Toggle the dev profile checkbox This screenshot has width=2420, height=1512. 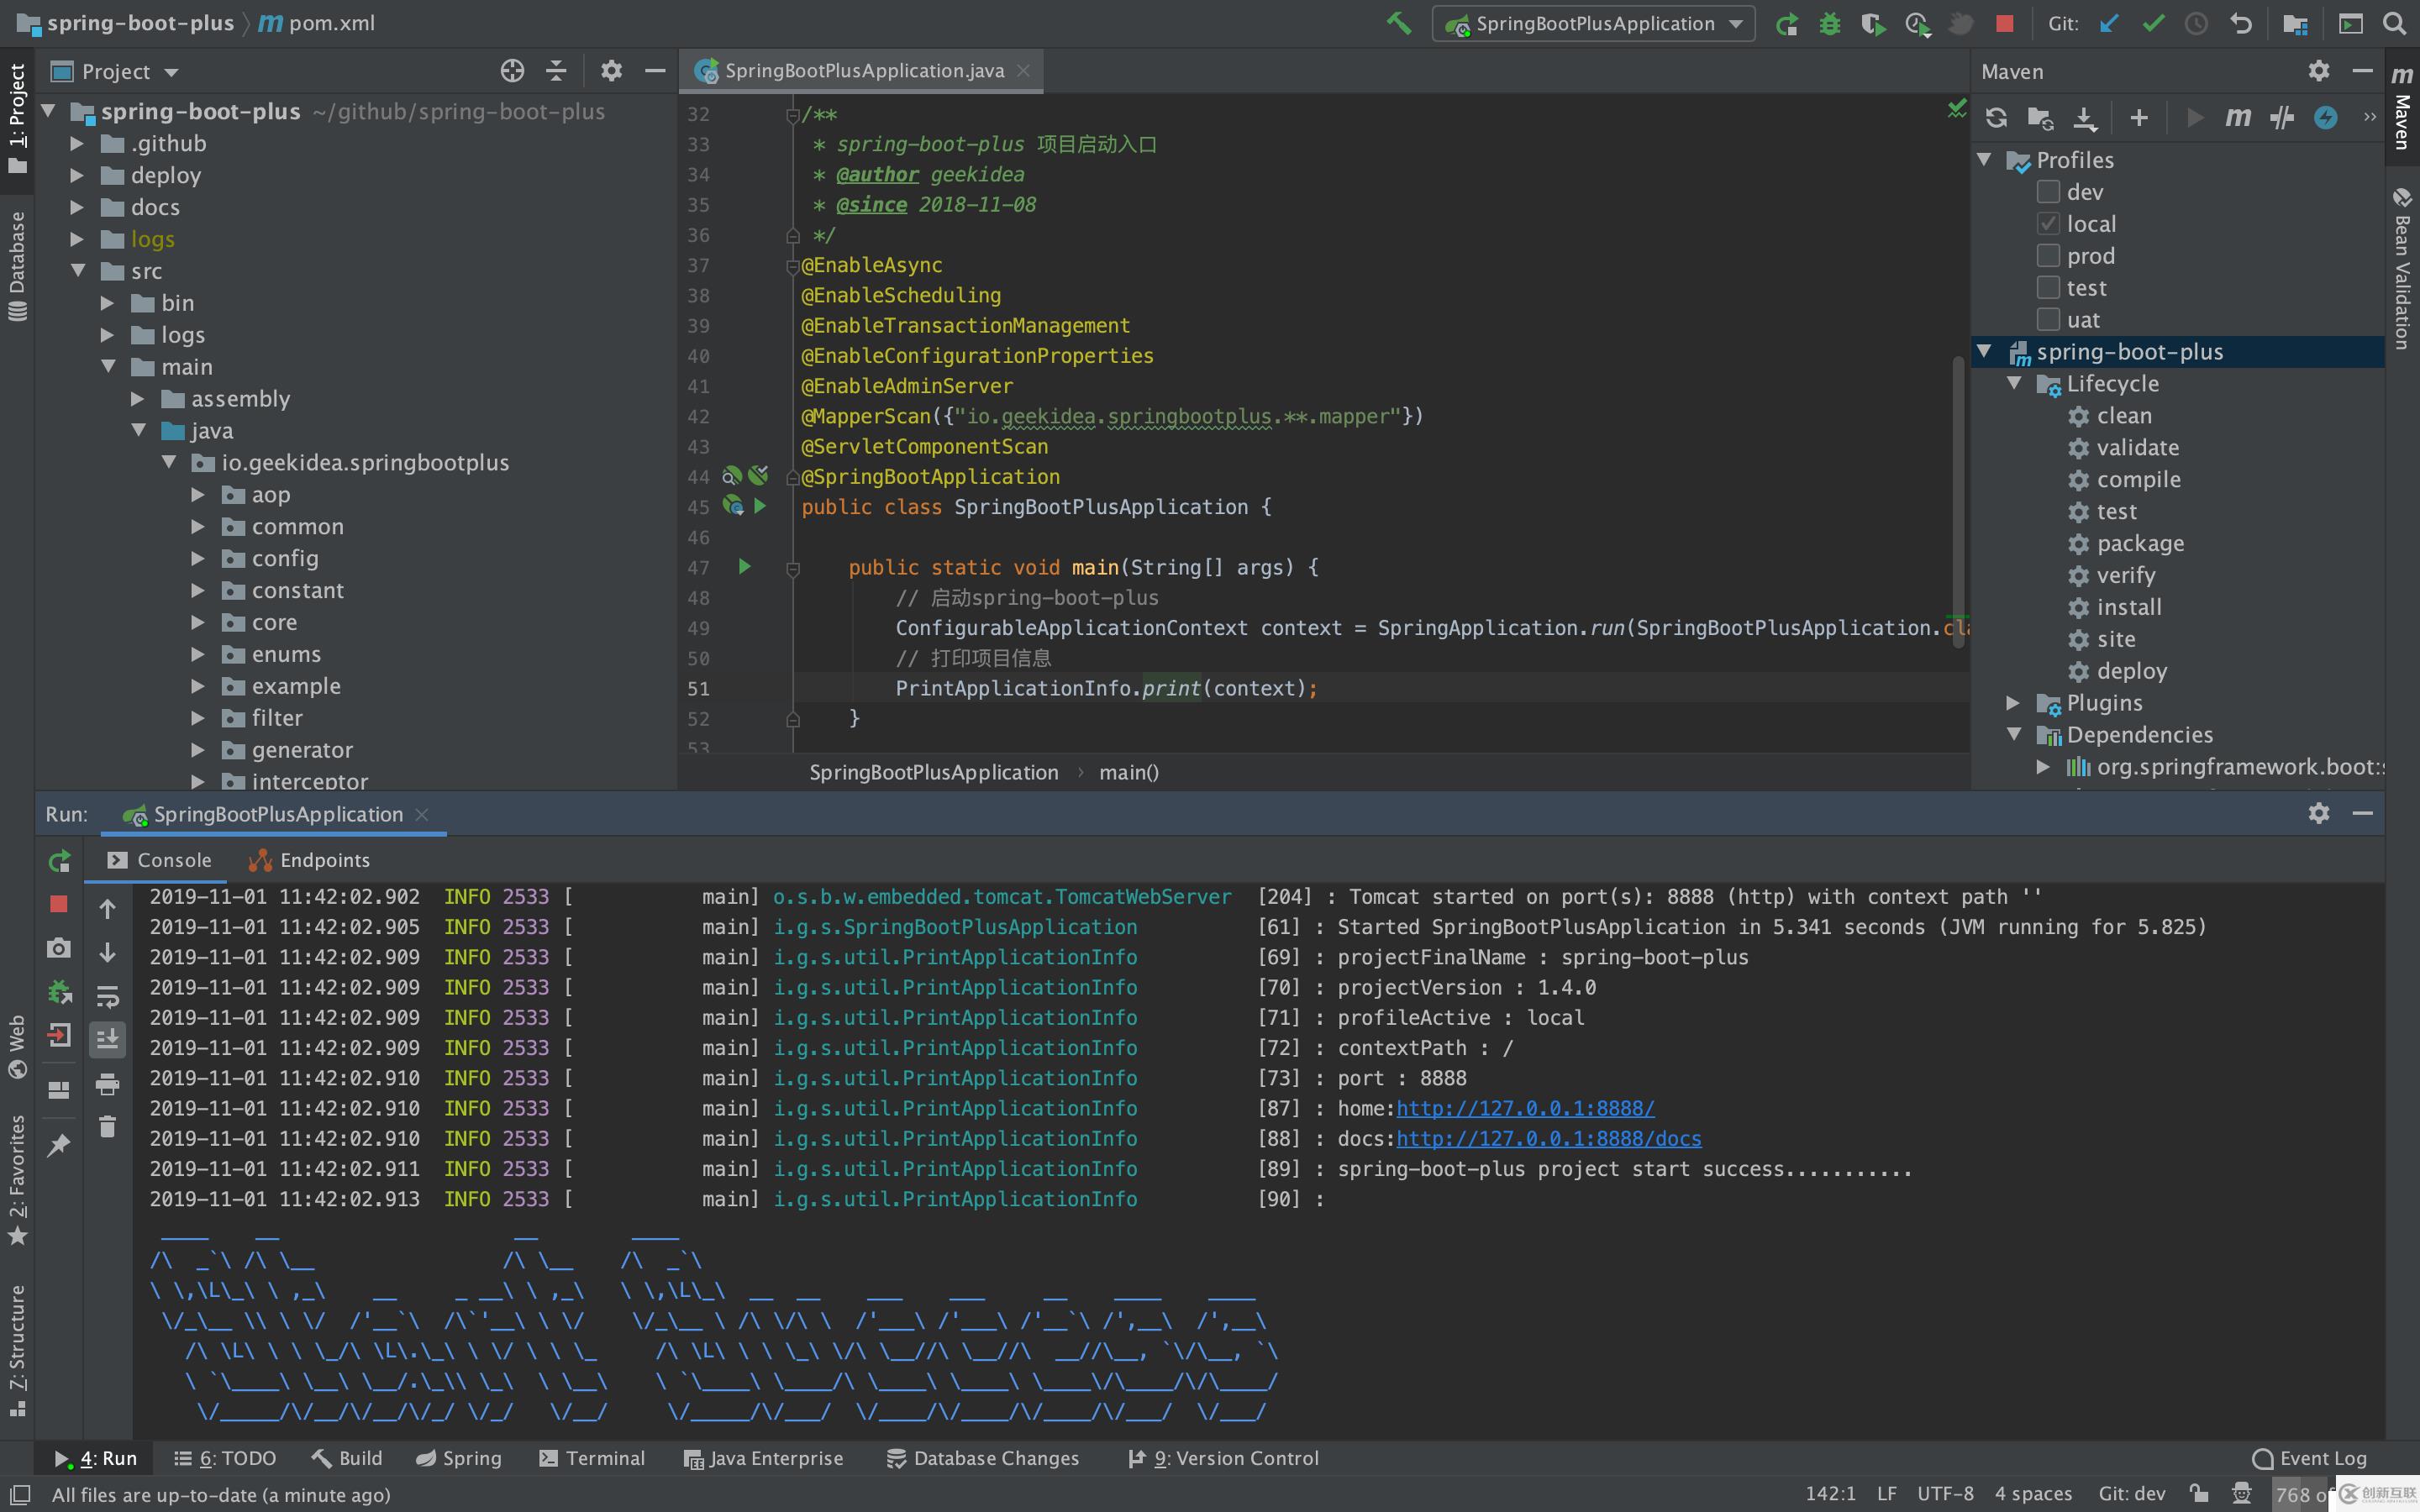[x=2047, y=192]
